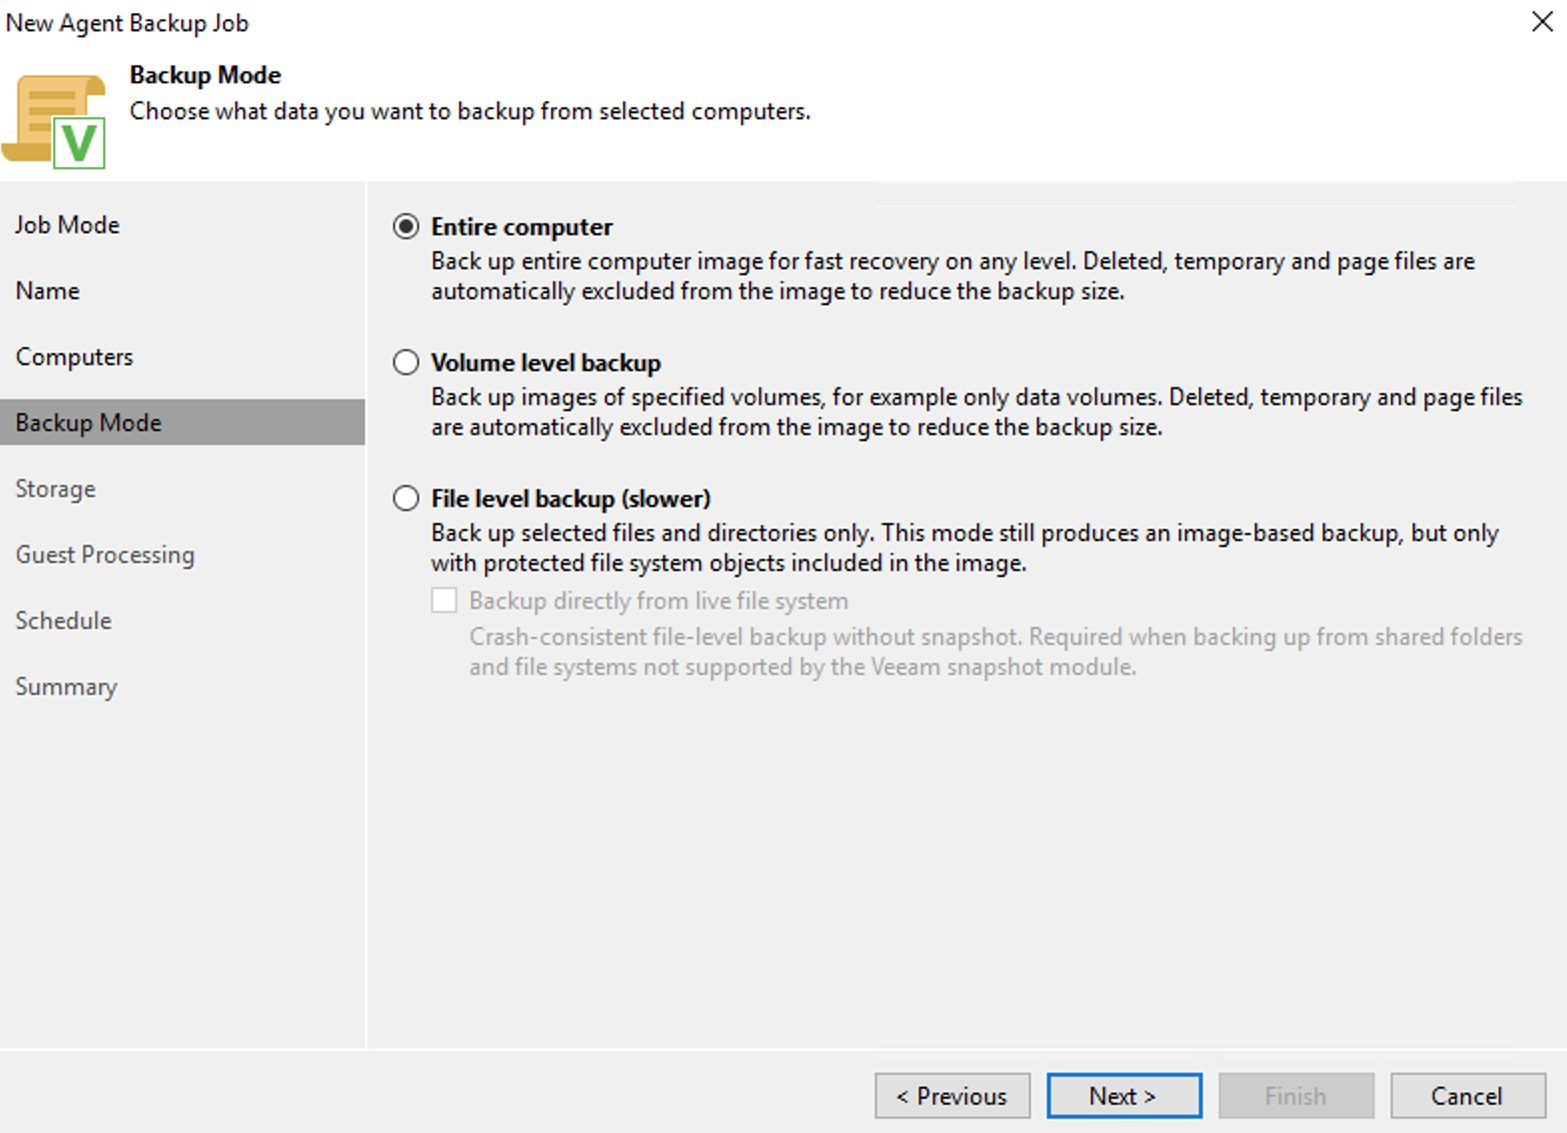The width and height of the screenshot is (1567, 1133).
Task: Click the Finish button
Action: coord(1296,1096)
